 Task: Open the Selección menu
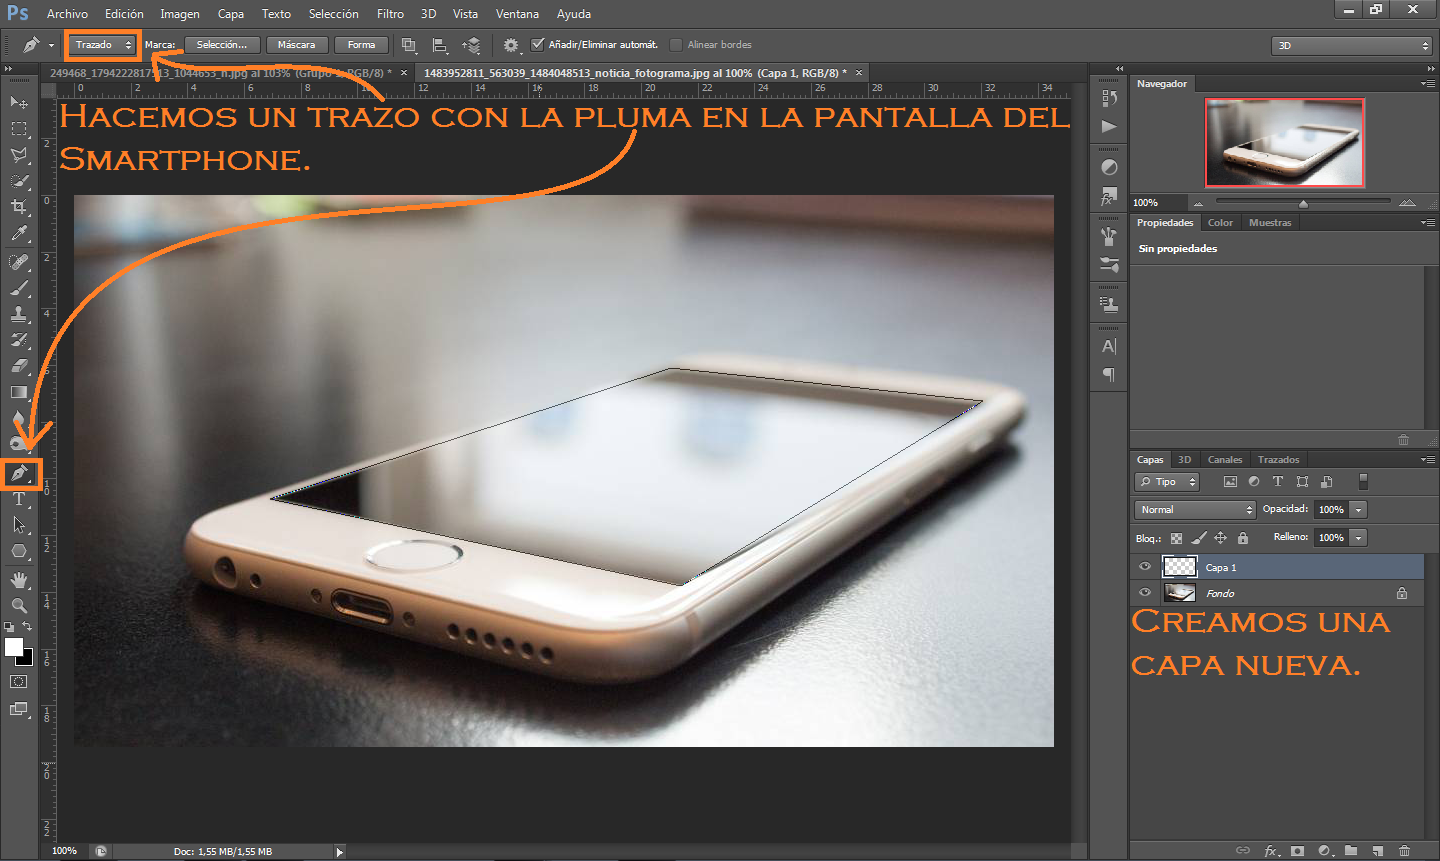[333, 14]
